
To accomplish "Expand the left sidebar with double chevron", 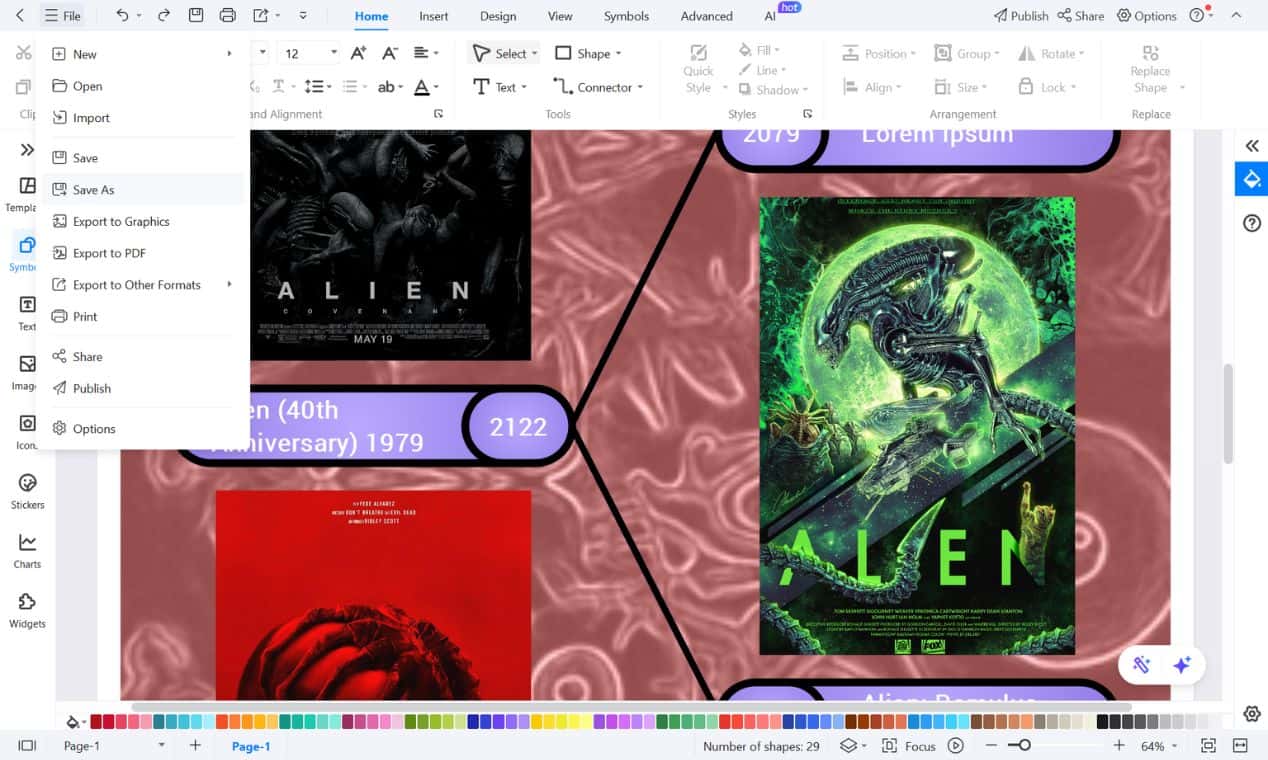I will [27, 150].
